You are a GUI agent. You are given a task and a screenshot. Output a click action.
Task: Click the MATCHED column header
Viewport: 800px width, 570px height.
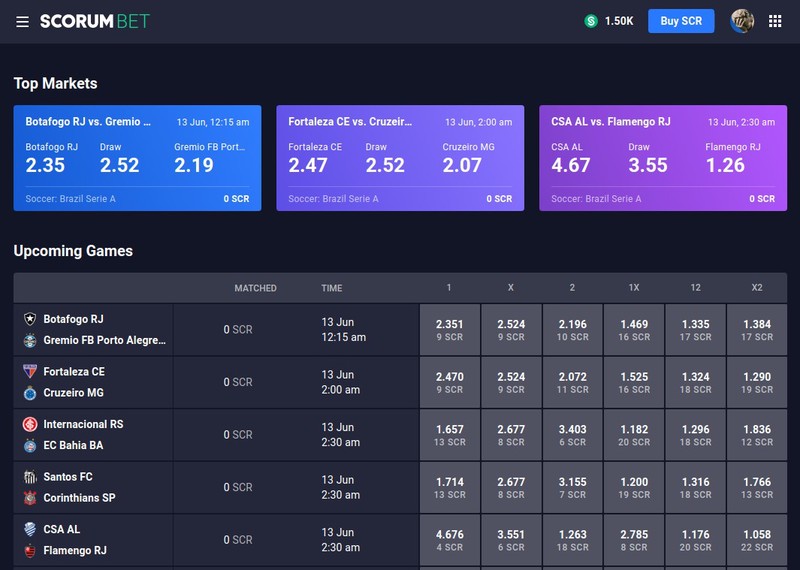[x=255, y=288]
